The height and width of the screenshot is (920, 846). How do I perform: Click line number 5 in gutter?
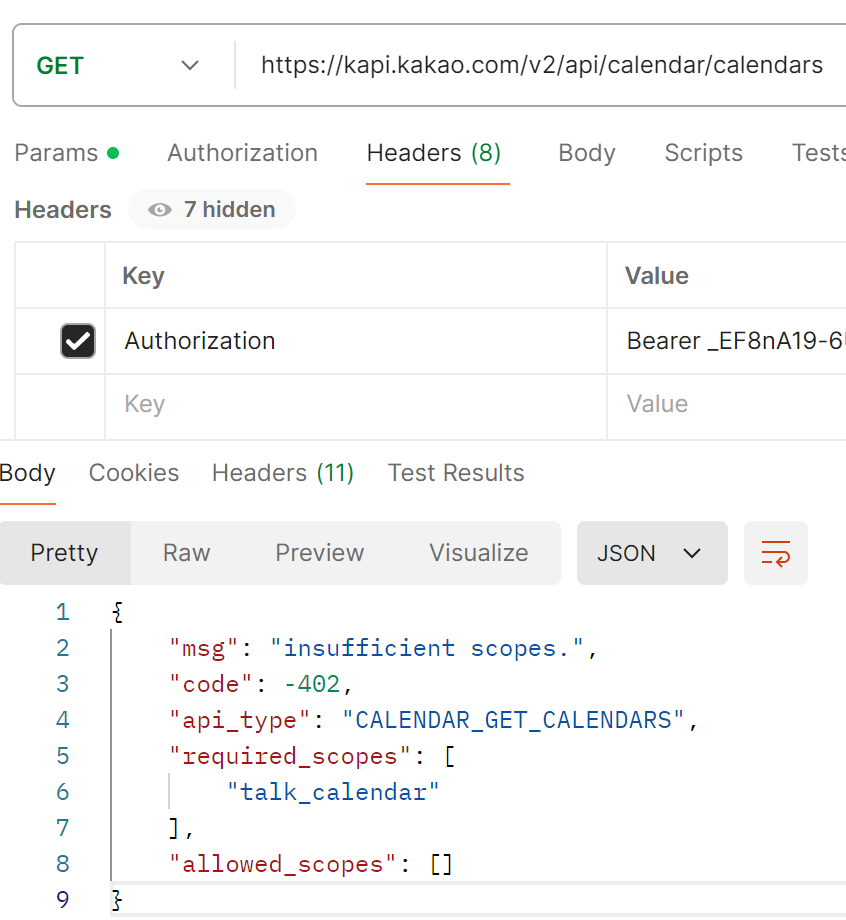tap(63, 756)
